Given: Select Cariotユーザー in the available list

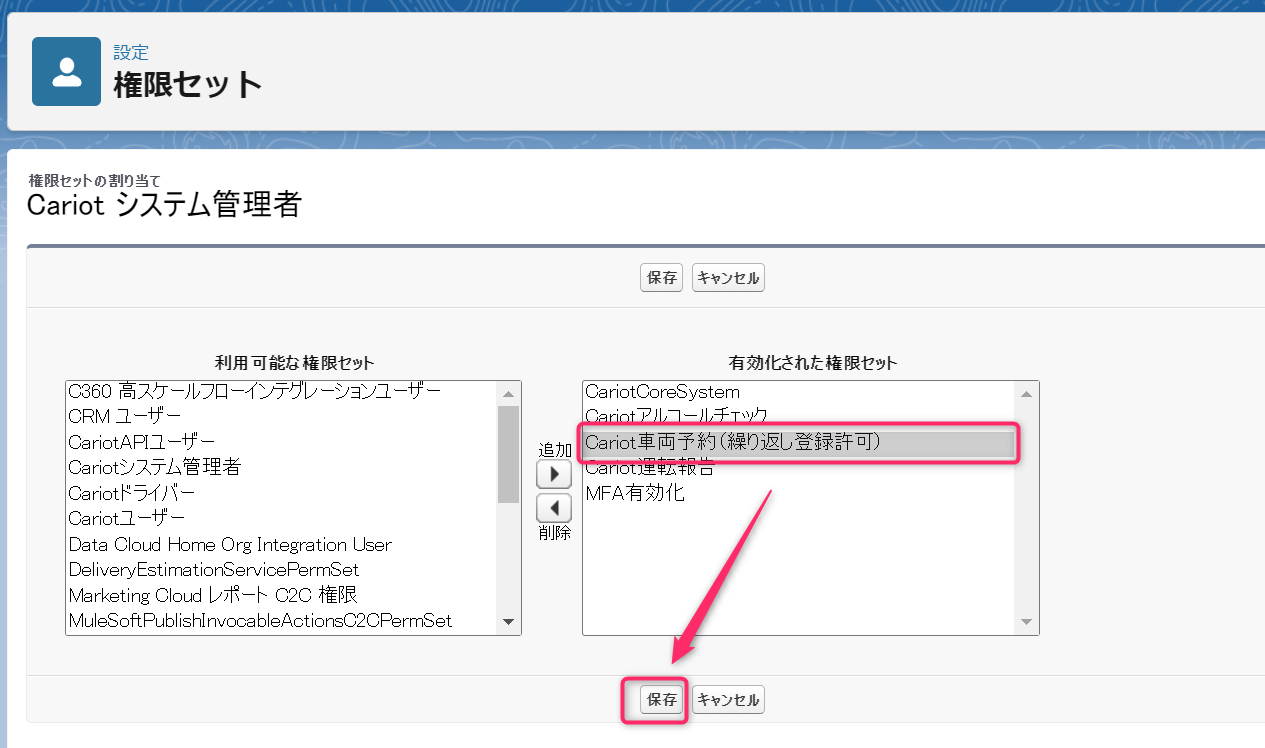Looking at the screenshot, I should pyautogui.click(x=281, y=518).
